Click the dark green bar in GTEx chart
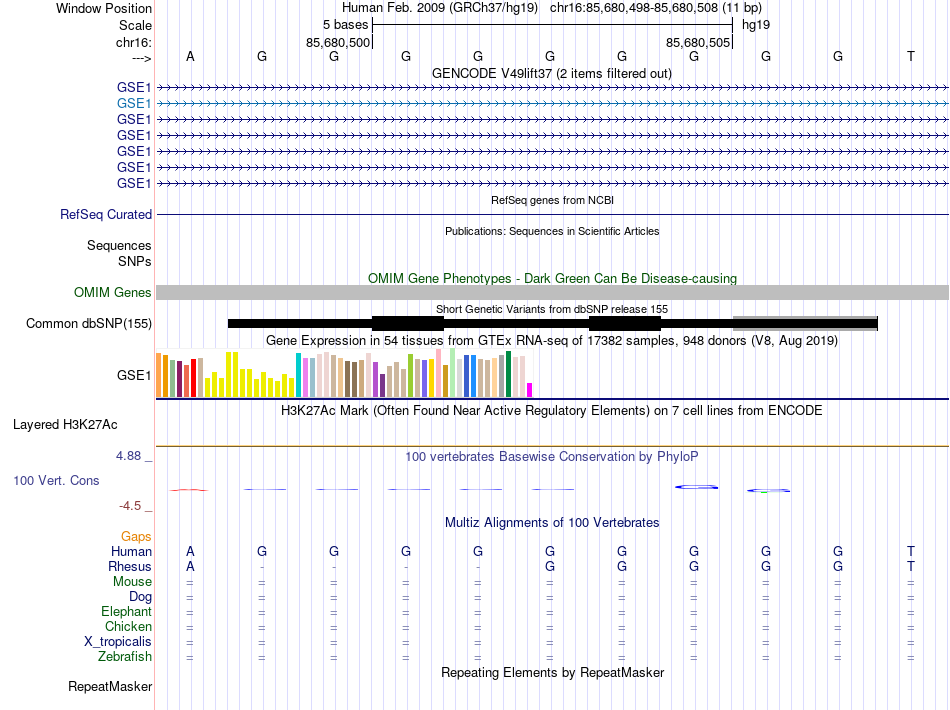The image size is (950, 710). click(509, 374)
